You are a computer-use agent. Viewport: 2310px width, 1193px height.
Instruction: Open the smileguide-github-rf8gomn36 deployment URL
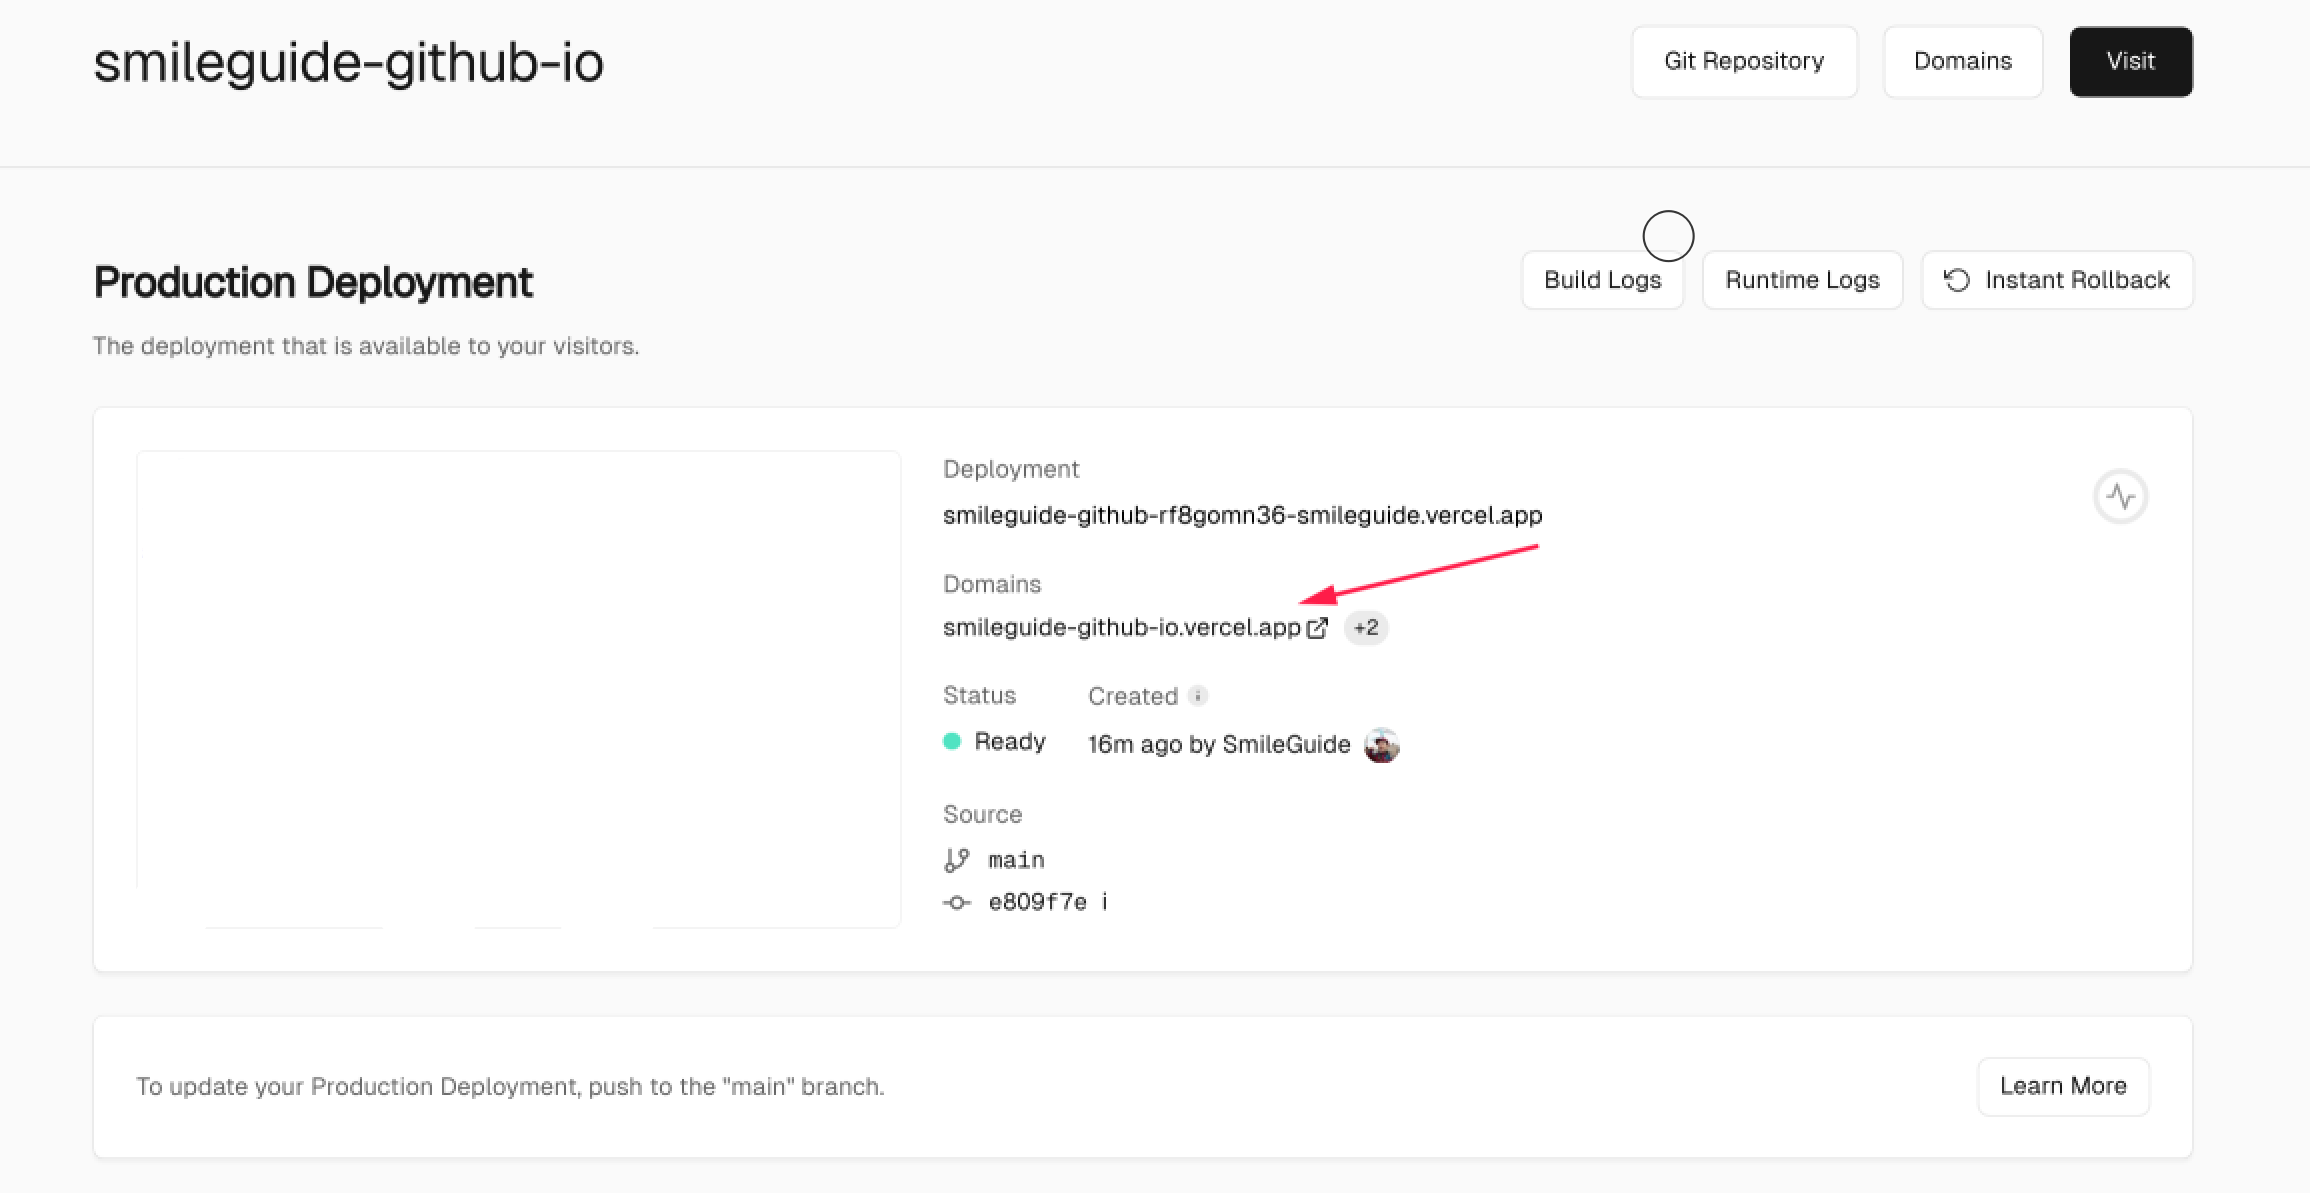1242,516
